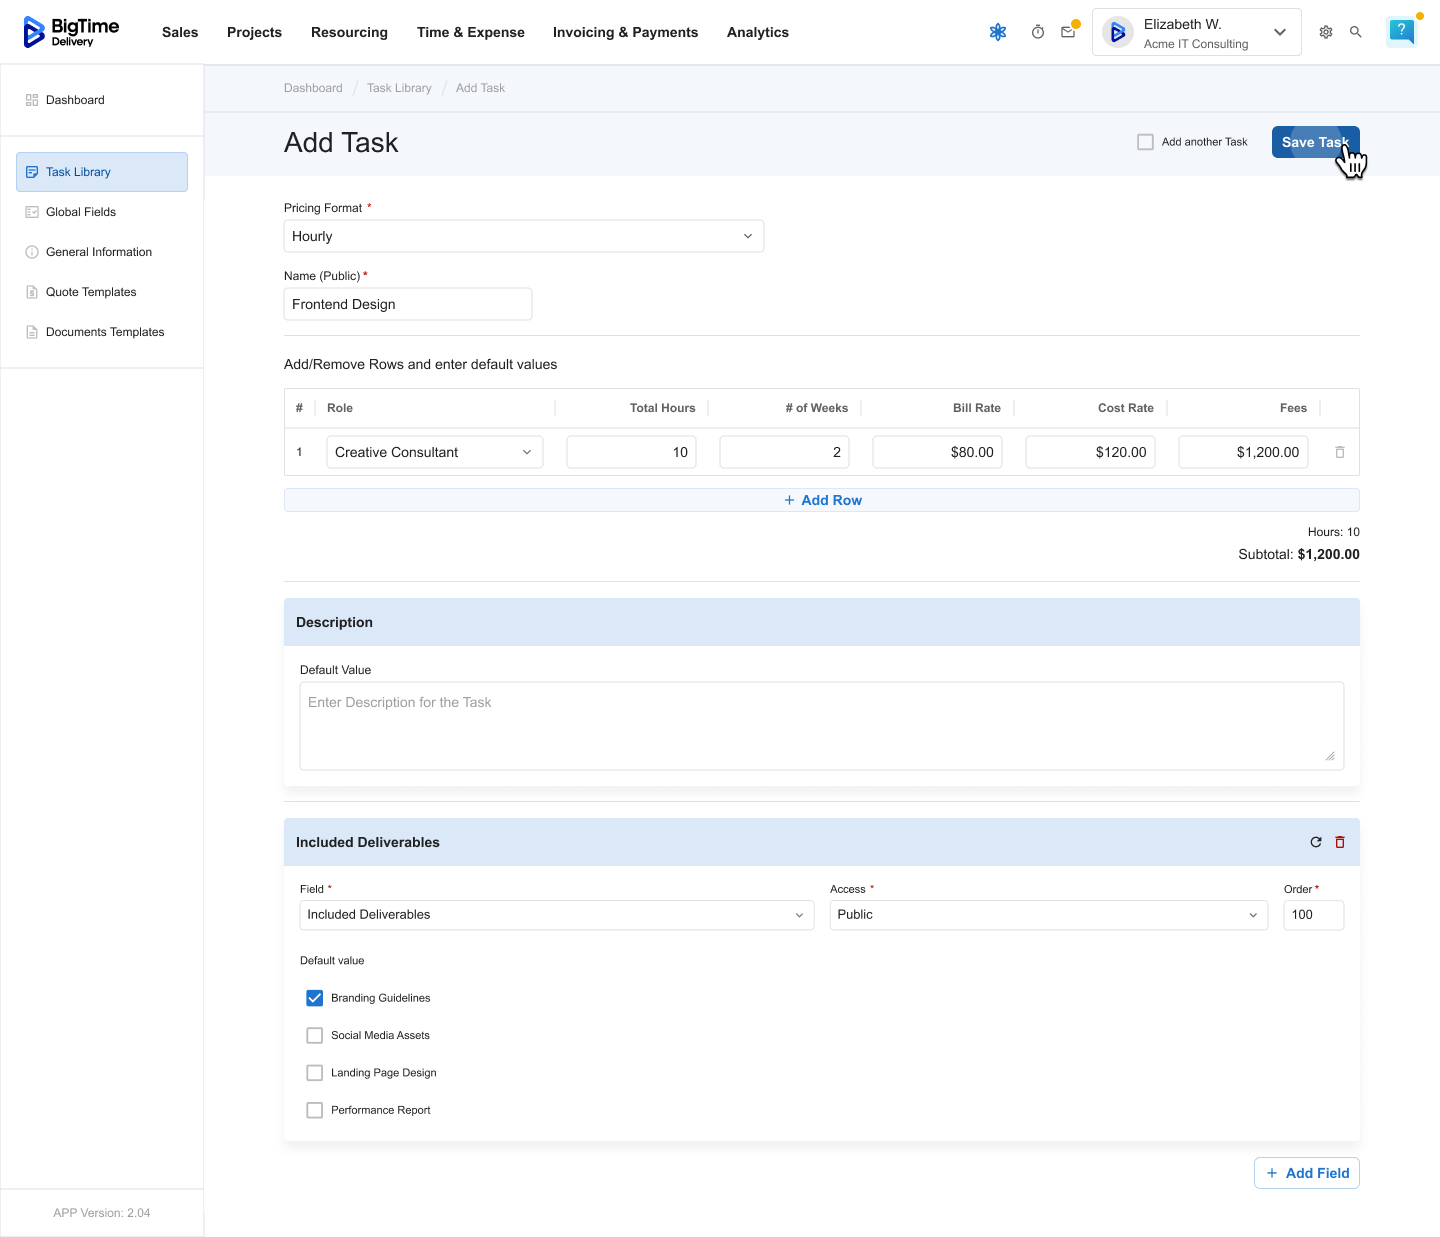Viewport: 1440px width, 1237px height.
Task: Enable the Add another Task checkbox
Action: pyautogui.click(x=1146, y=142)
